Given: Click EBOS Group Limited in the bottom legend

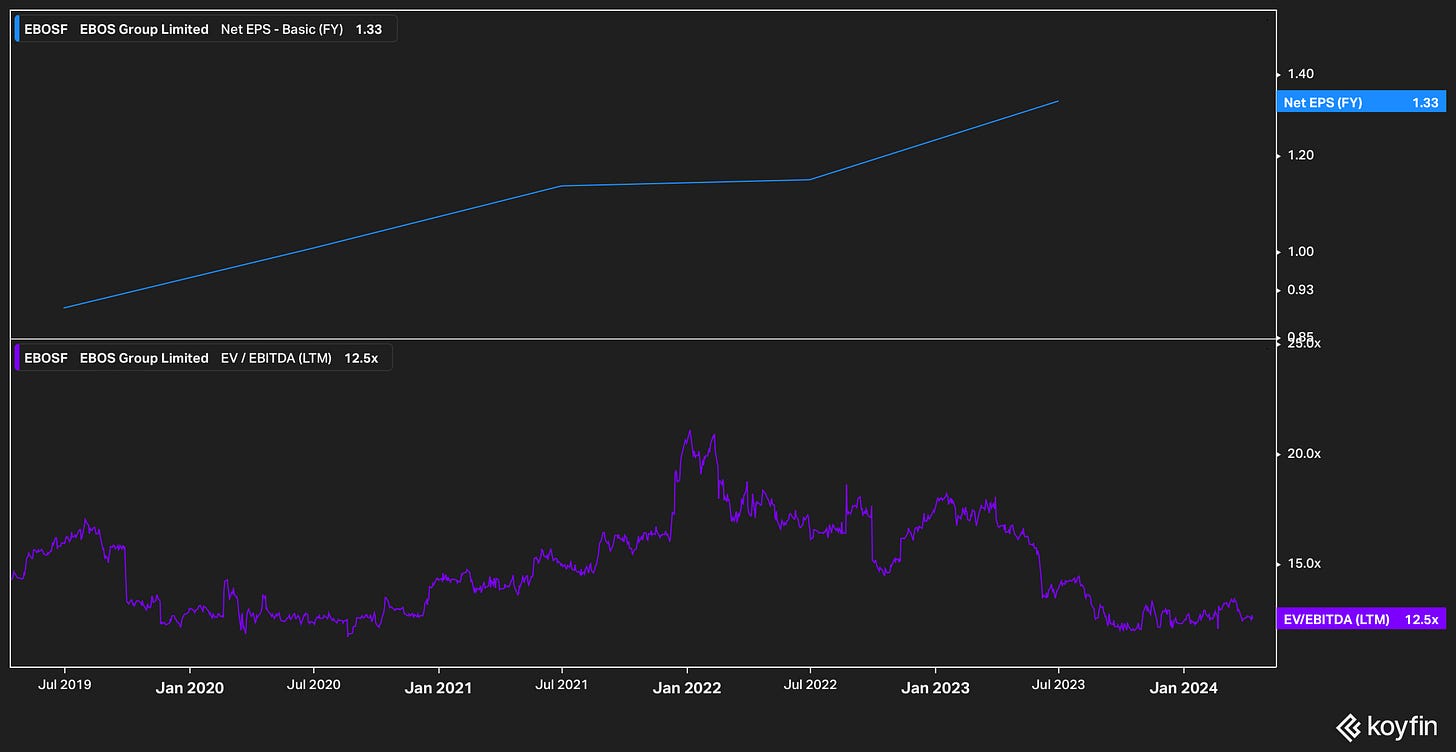Looking at the screenshot, I should pos(144,358).
